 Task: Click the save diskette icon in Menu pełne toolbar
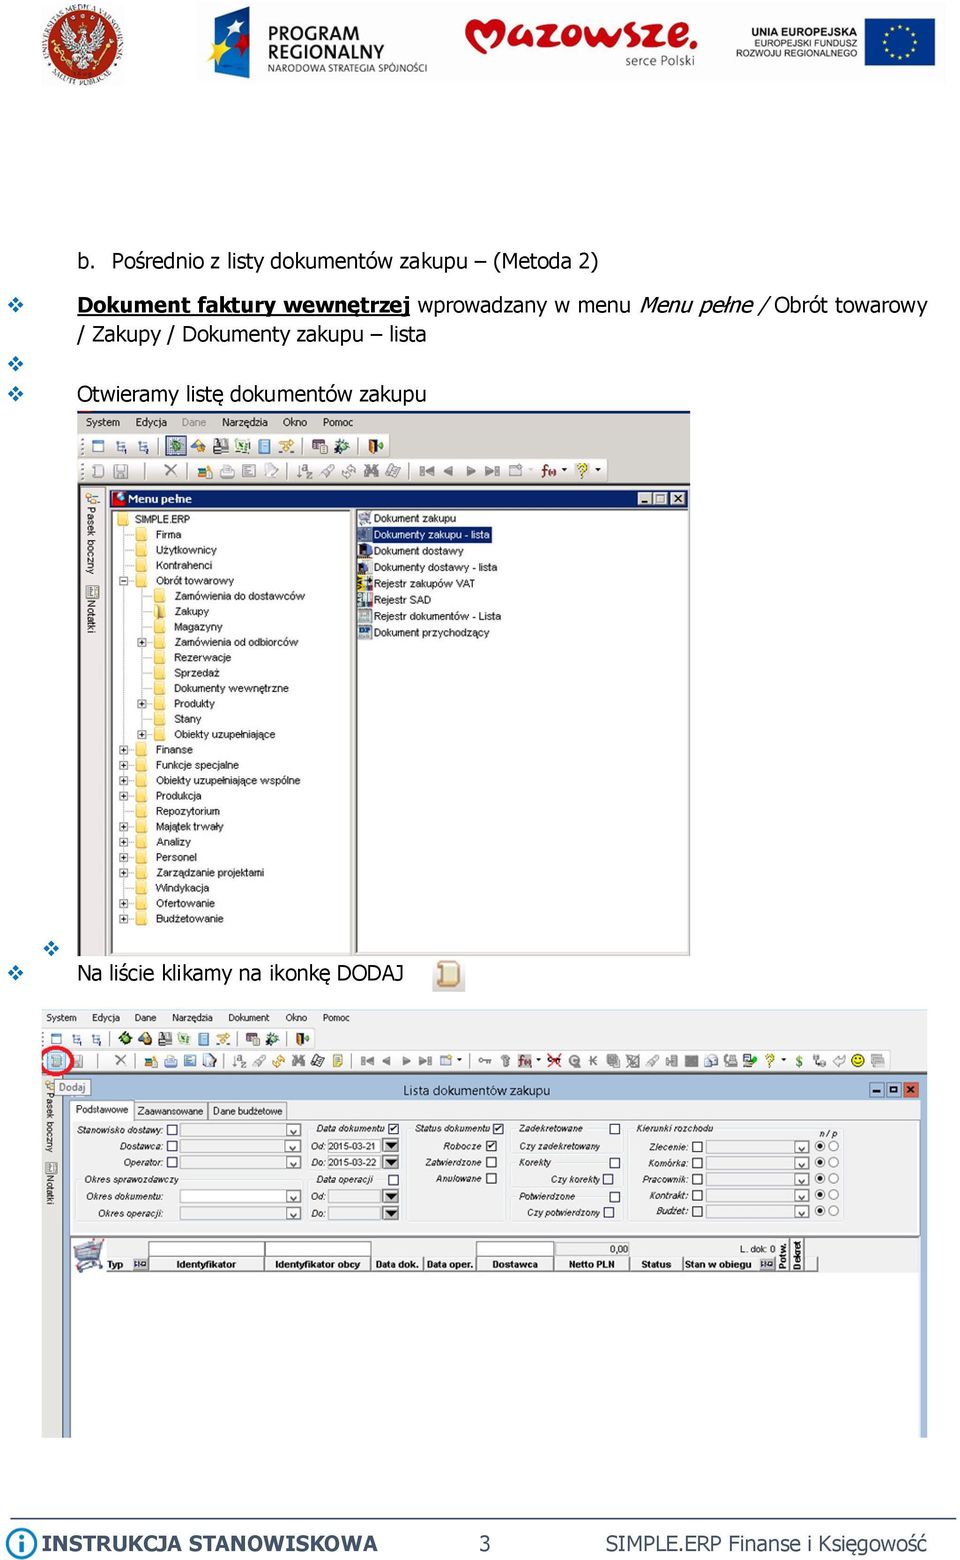click(x=120, y=470)
